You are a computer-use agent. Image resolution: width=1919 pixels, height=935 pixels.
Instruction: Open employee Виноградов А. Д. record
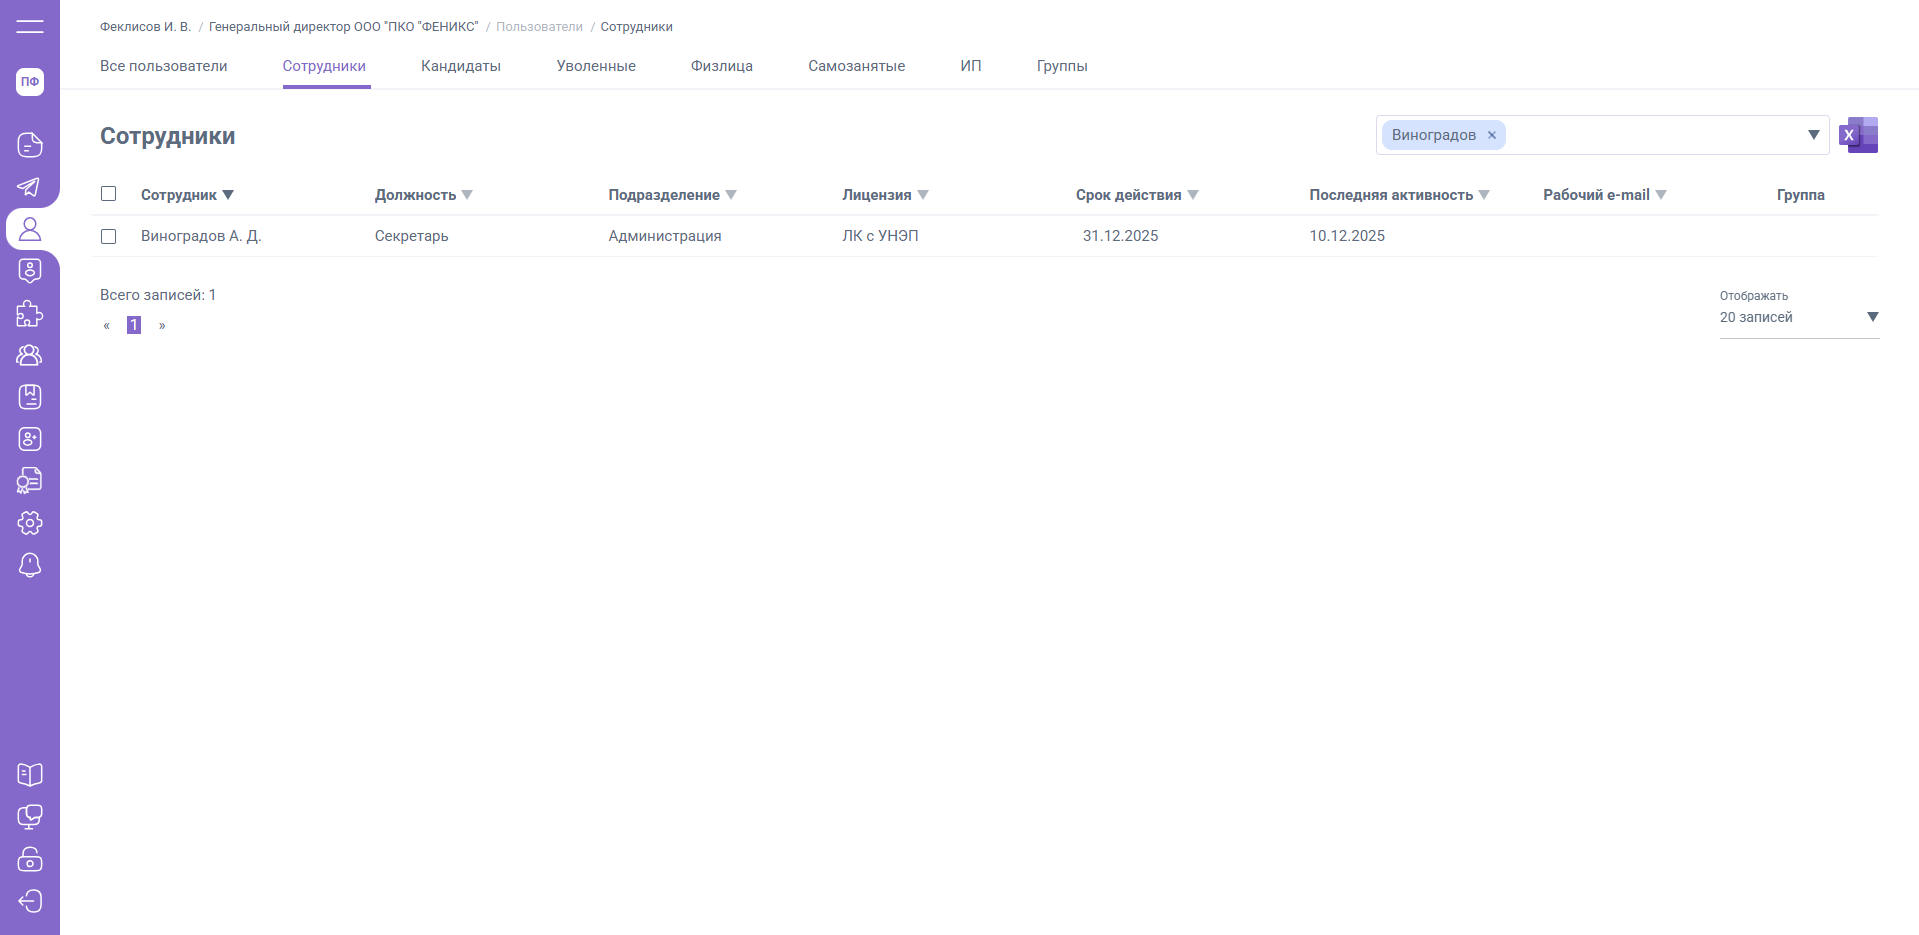point(201,236)
